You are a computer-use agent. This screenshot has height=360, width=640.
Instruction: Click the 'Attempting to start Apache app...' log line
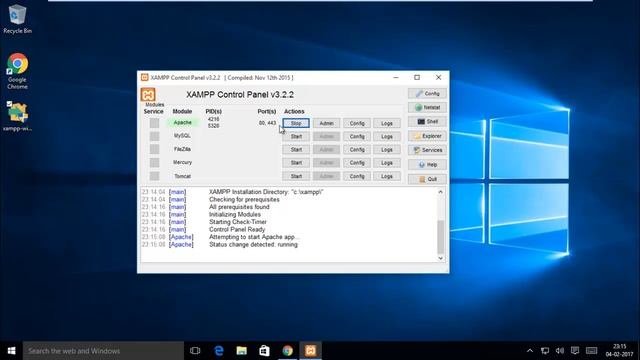(x=254, y=237)
